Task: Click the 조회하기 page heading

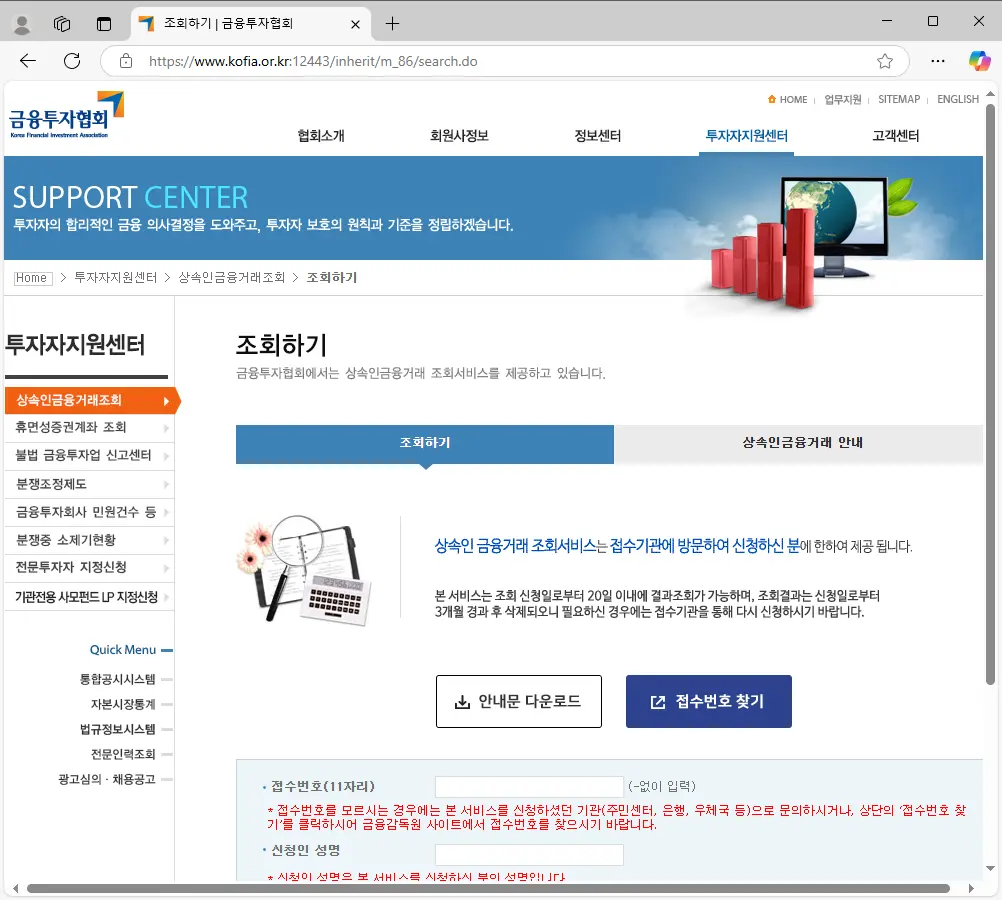Action: click(282, 345)
